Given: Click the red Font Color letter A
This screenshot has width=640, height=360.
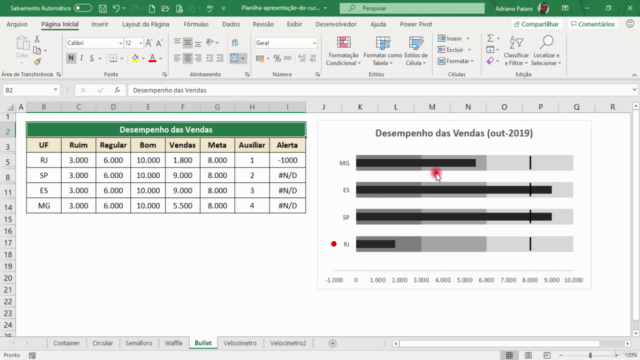Looking at the screenshot, I should 152,58.
